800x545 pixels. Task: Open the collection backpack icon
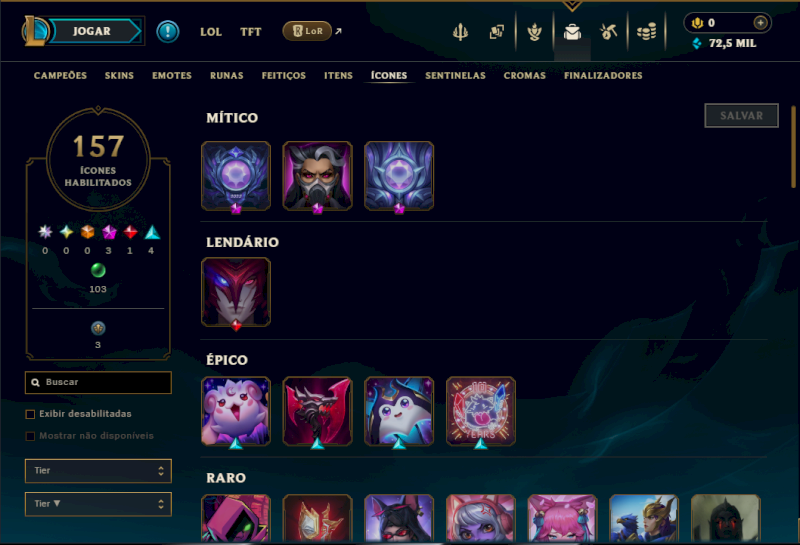pyautogui.click(x=572, y=32)
